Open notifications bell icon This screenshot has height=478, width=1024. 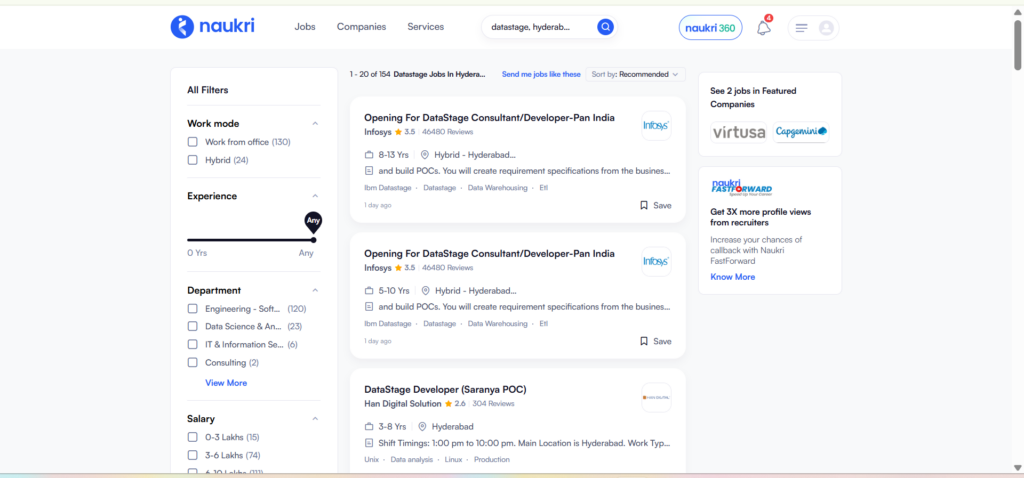[763, 28]
